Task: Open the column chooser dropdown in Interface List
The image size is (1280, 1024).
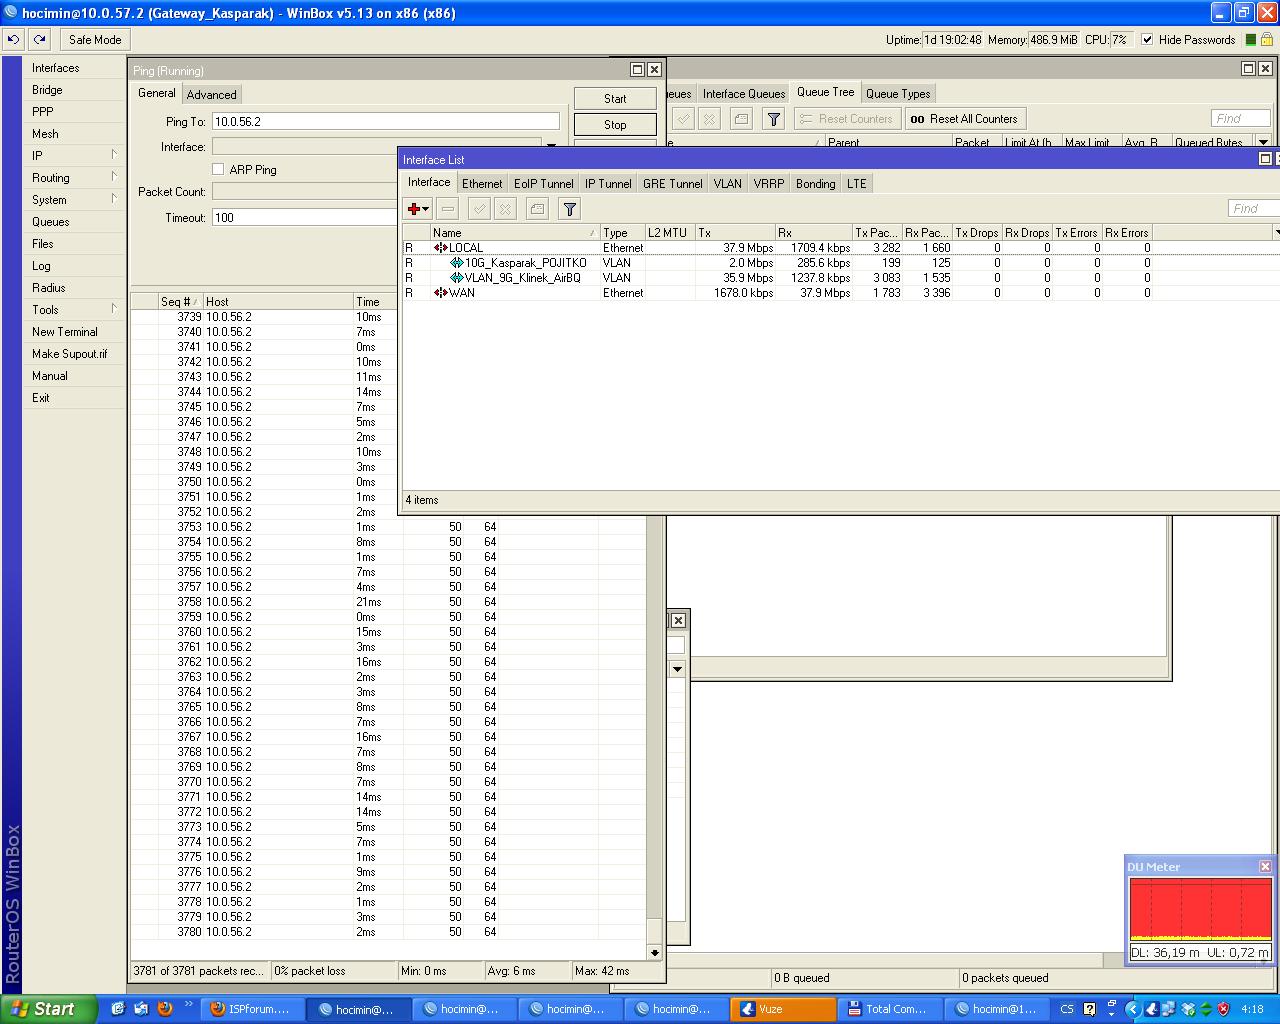Action: click(1276, 232)
